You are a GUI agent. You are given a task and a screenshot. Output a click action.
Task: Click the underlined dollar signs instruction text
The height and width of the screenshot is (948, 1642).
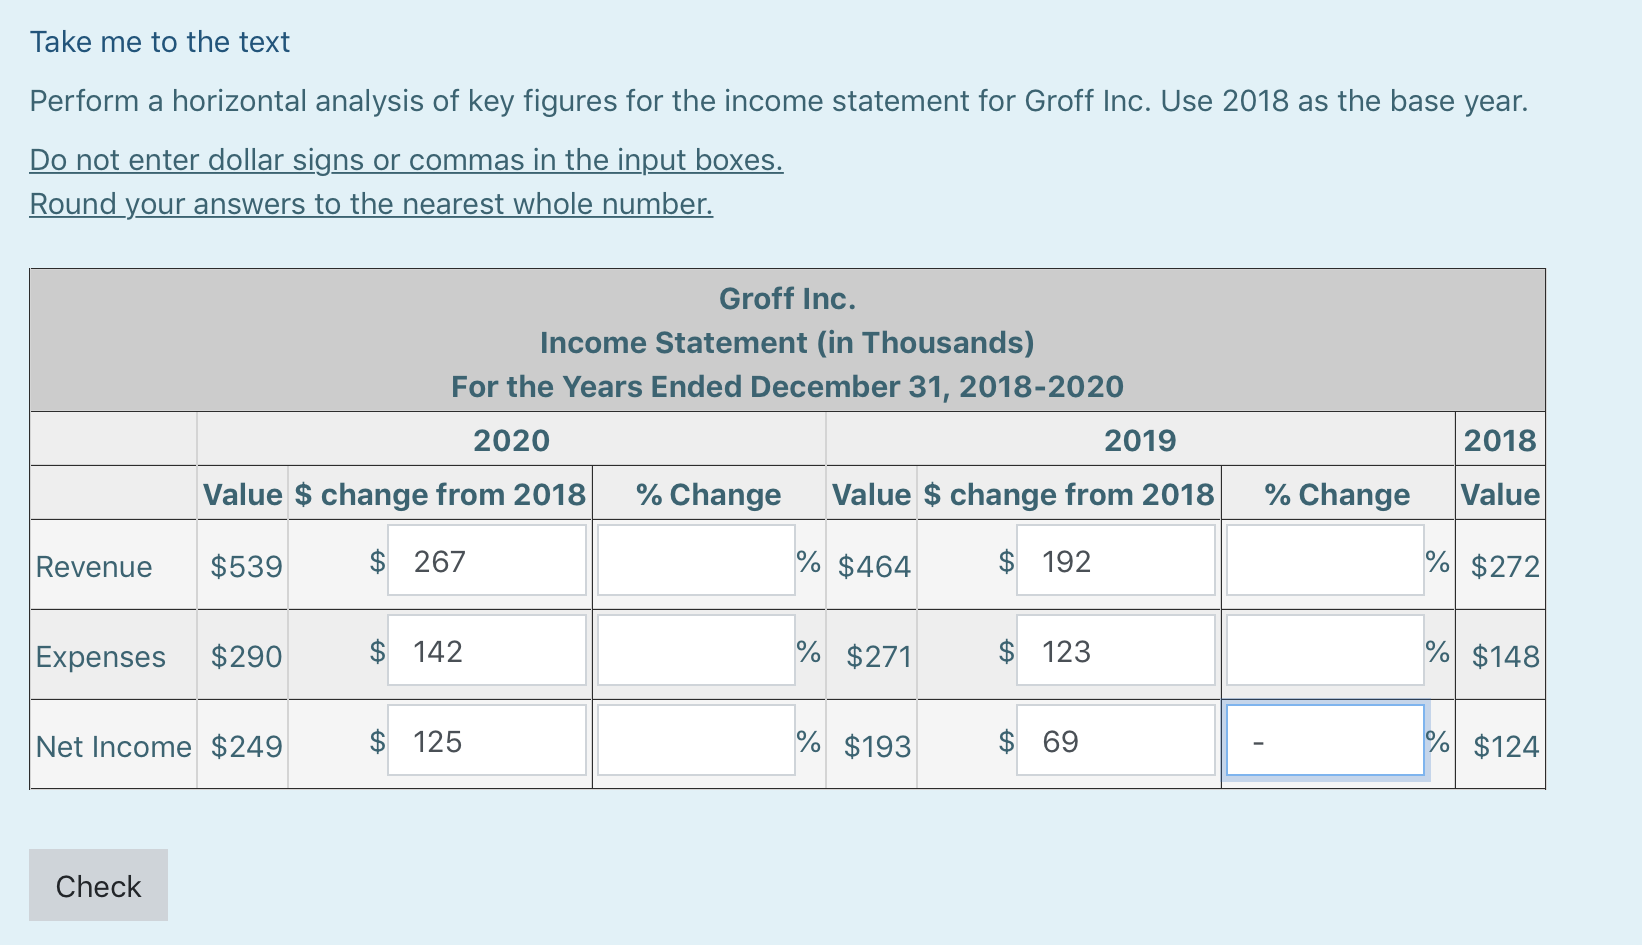point(405,159)
